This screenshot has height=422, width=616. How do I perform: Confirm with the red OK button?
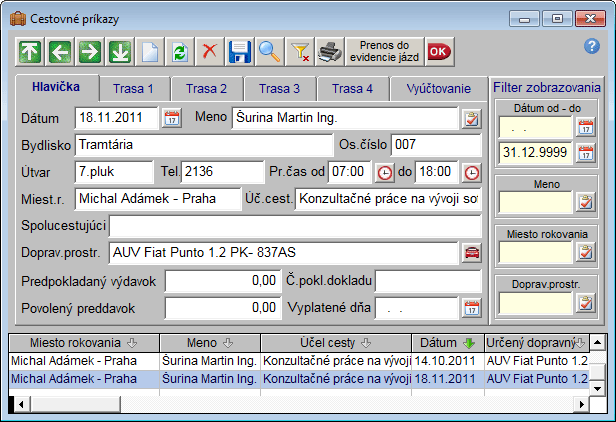(x=439, y=51)
